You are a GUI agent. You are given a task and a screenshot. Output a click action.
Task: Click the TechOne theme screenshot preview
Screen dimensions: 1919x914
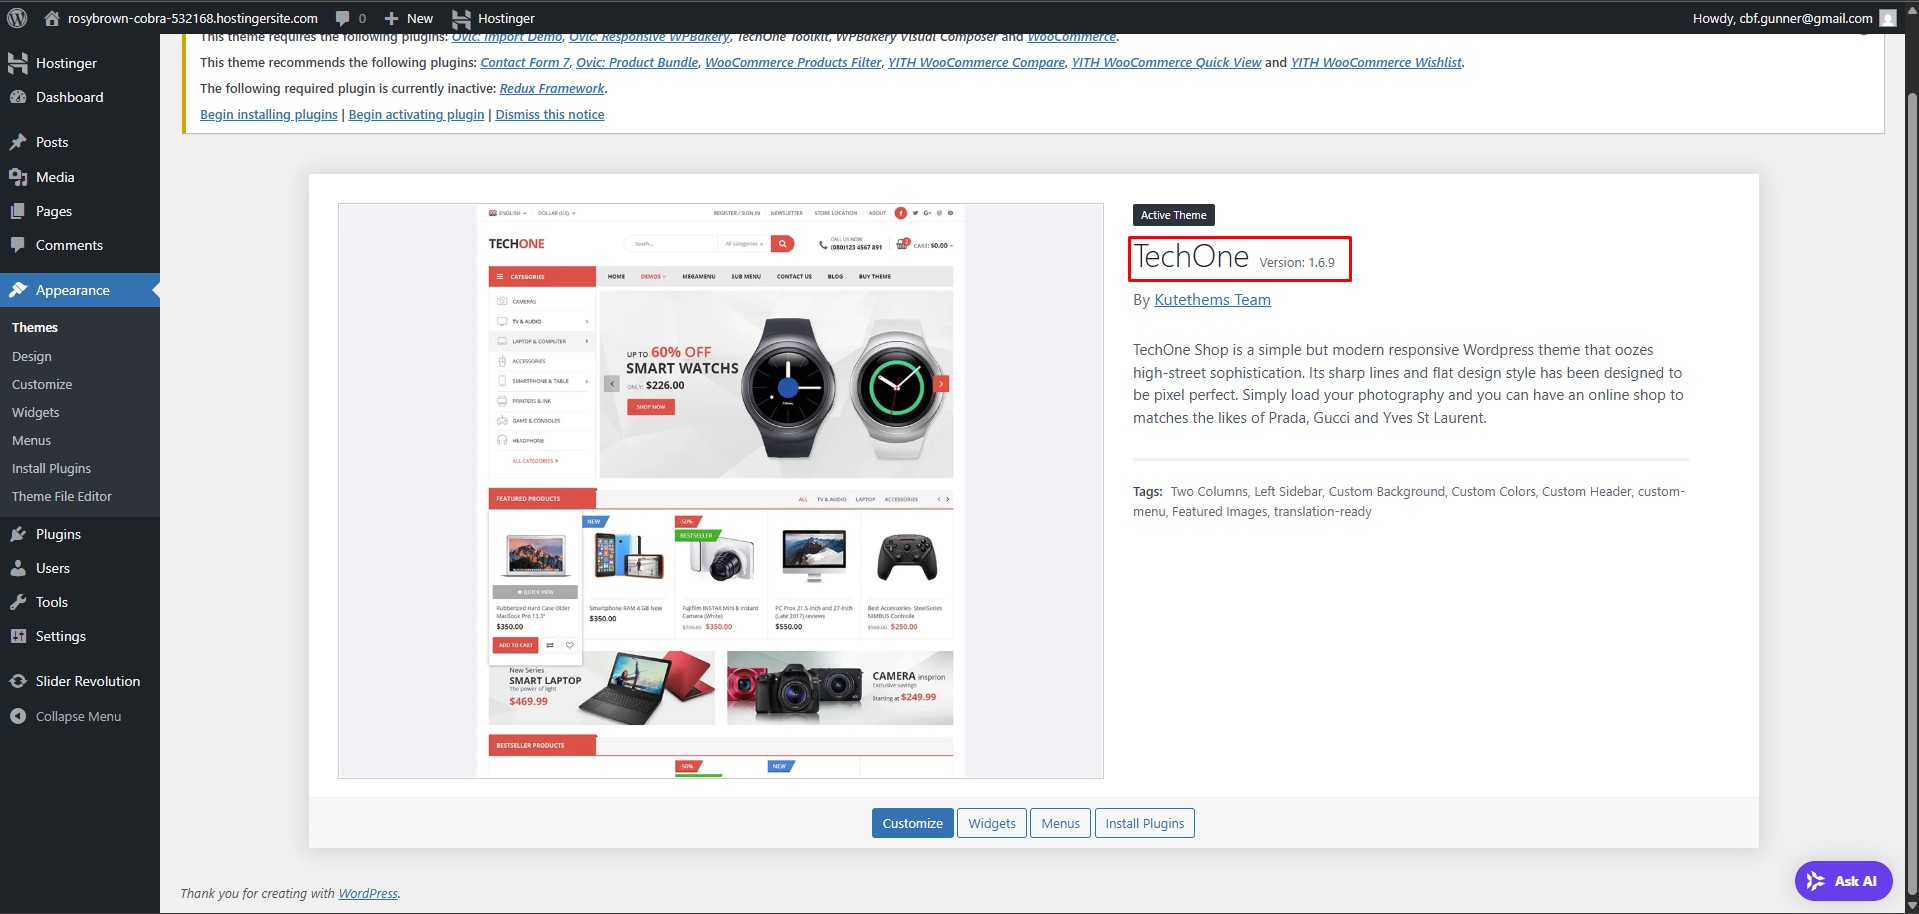pos(721,491)
